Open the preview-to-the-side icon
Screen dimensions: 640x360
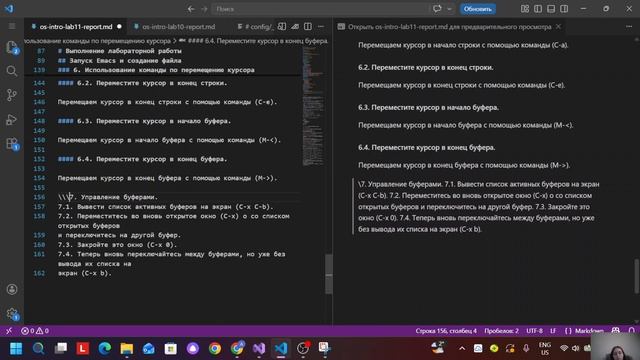point(282,27)
